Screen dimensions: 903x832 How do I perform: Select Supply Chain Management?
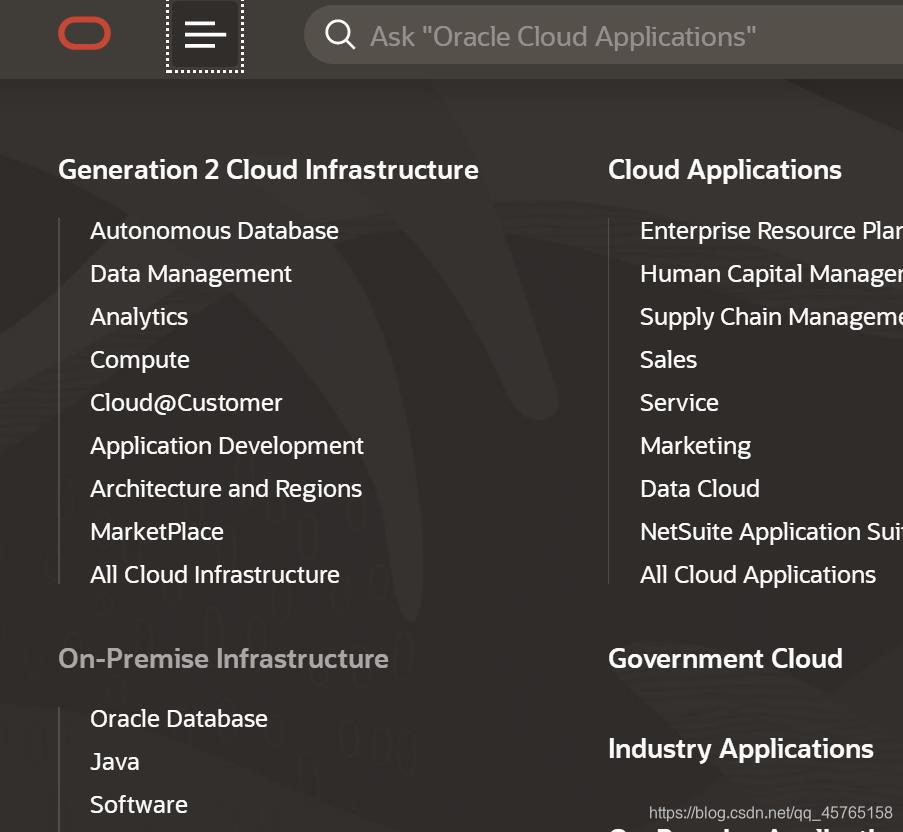coord(771,317)
